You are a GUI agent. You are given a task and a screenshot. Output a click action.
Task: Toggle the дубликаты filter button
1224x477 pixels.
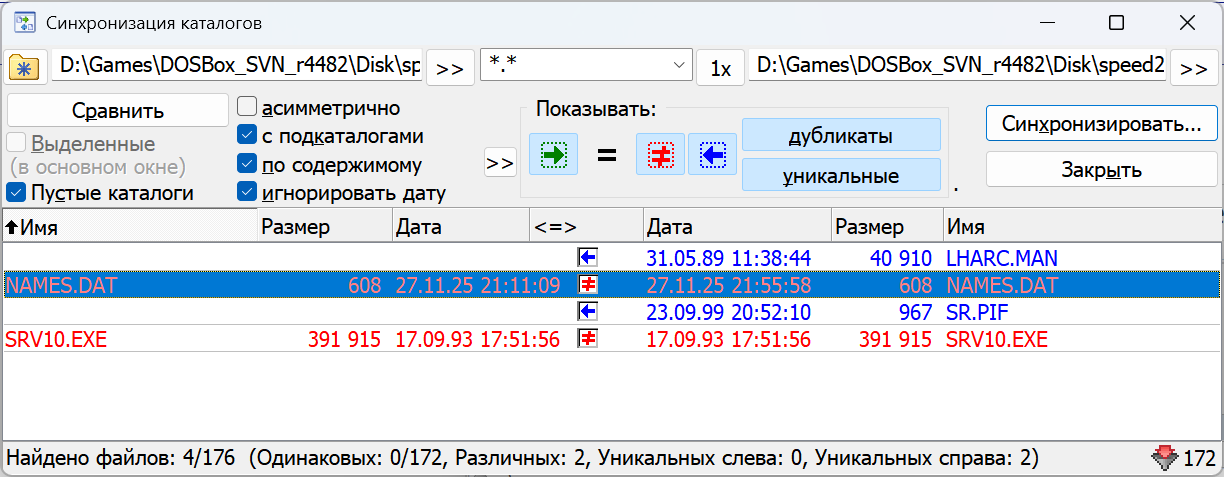pos(841,136)
